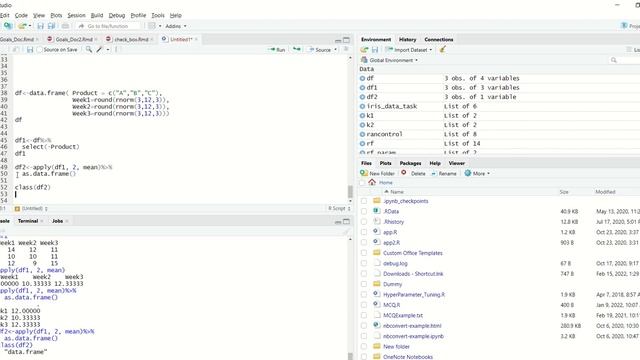This screenshot has width=640, height=360.
Task: Click the environment search magnifier icon
Action: pyautogui.click(x=613, y=60)
